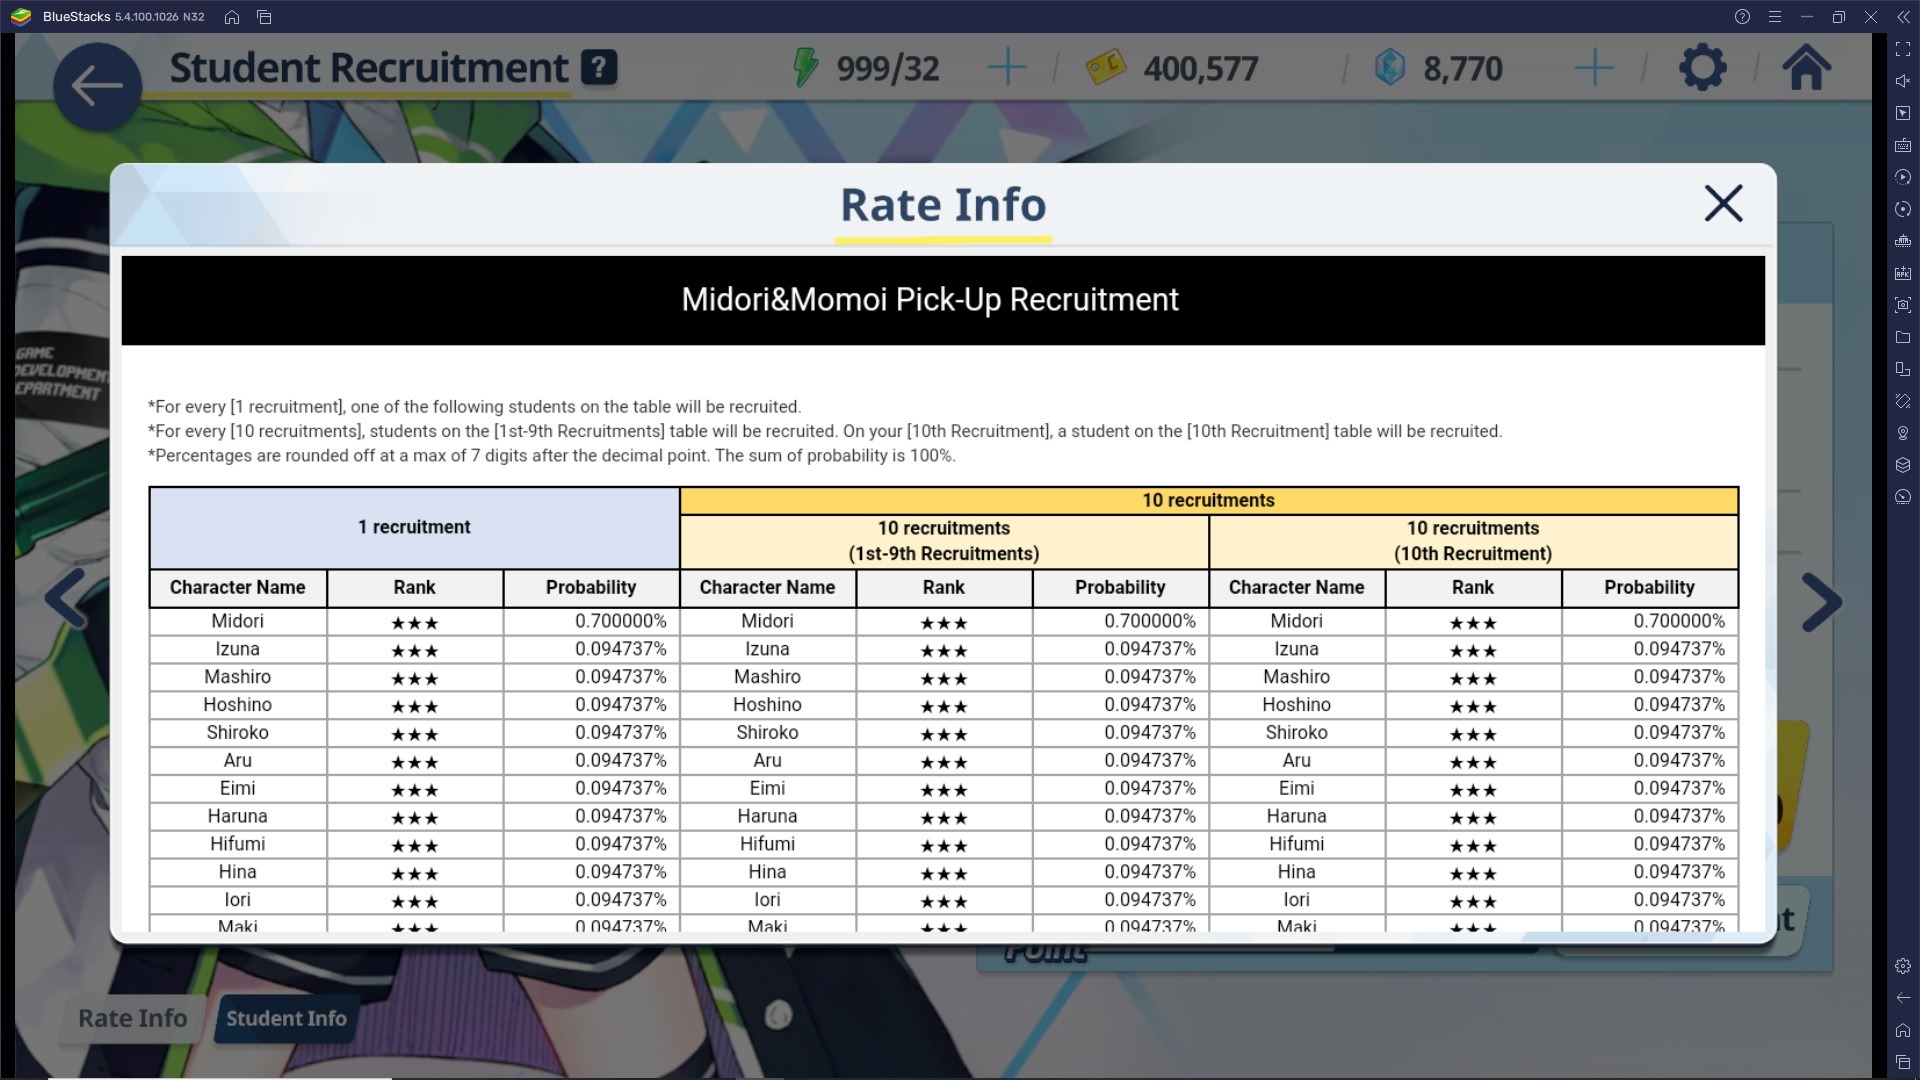This screenshot has height=1080, width=1920.
Task: Click Aru in the 1st-9th Recruitments column
Action: point(767,761)
